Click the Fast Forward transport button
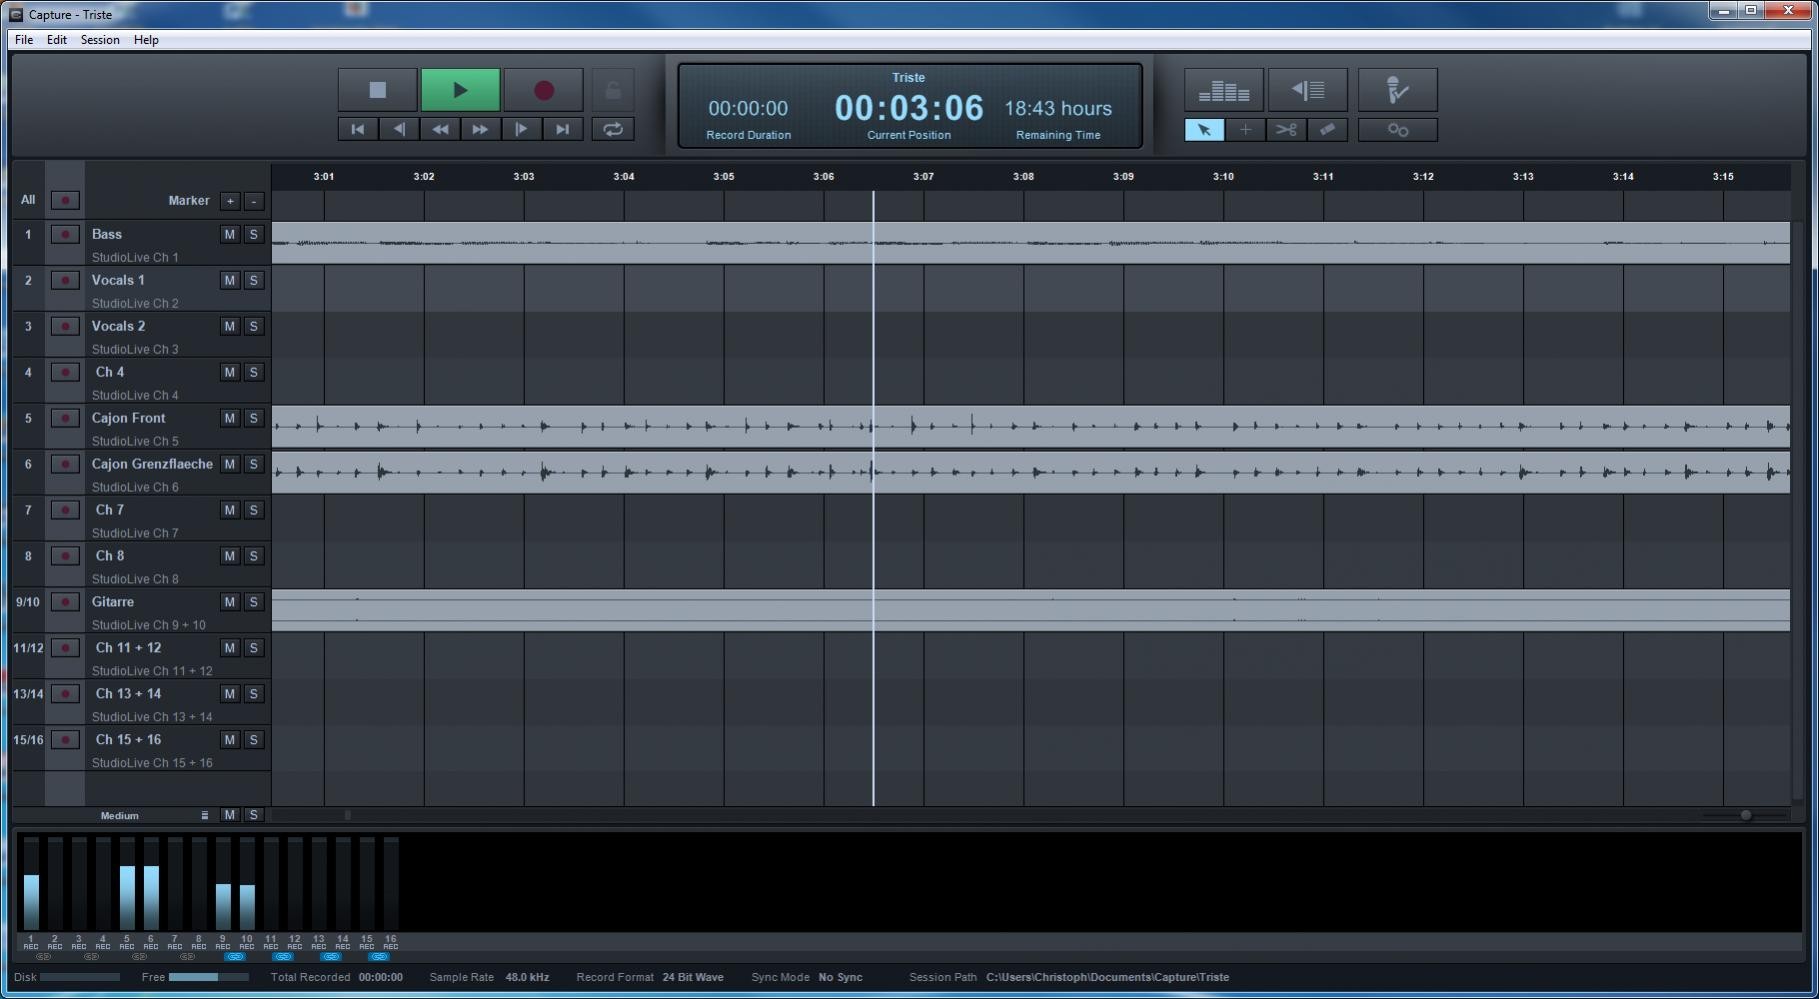Screen dimensions: 1819x999 point(480,129)
